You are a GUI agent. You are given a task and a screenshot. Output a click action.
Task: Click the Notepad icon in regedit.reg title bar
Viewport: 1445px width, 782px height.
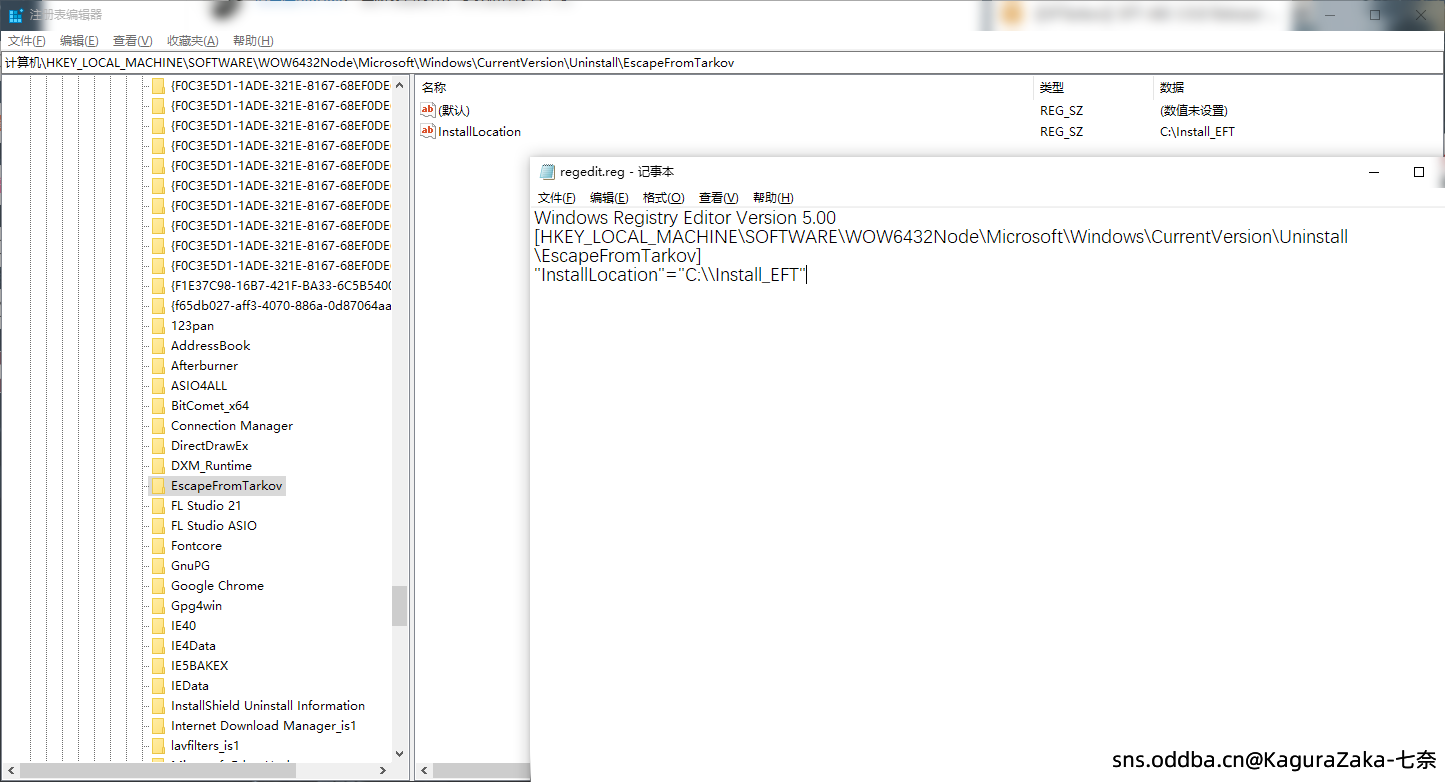547,172
